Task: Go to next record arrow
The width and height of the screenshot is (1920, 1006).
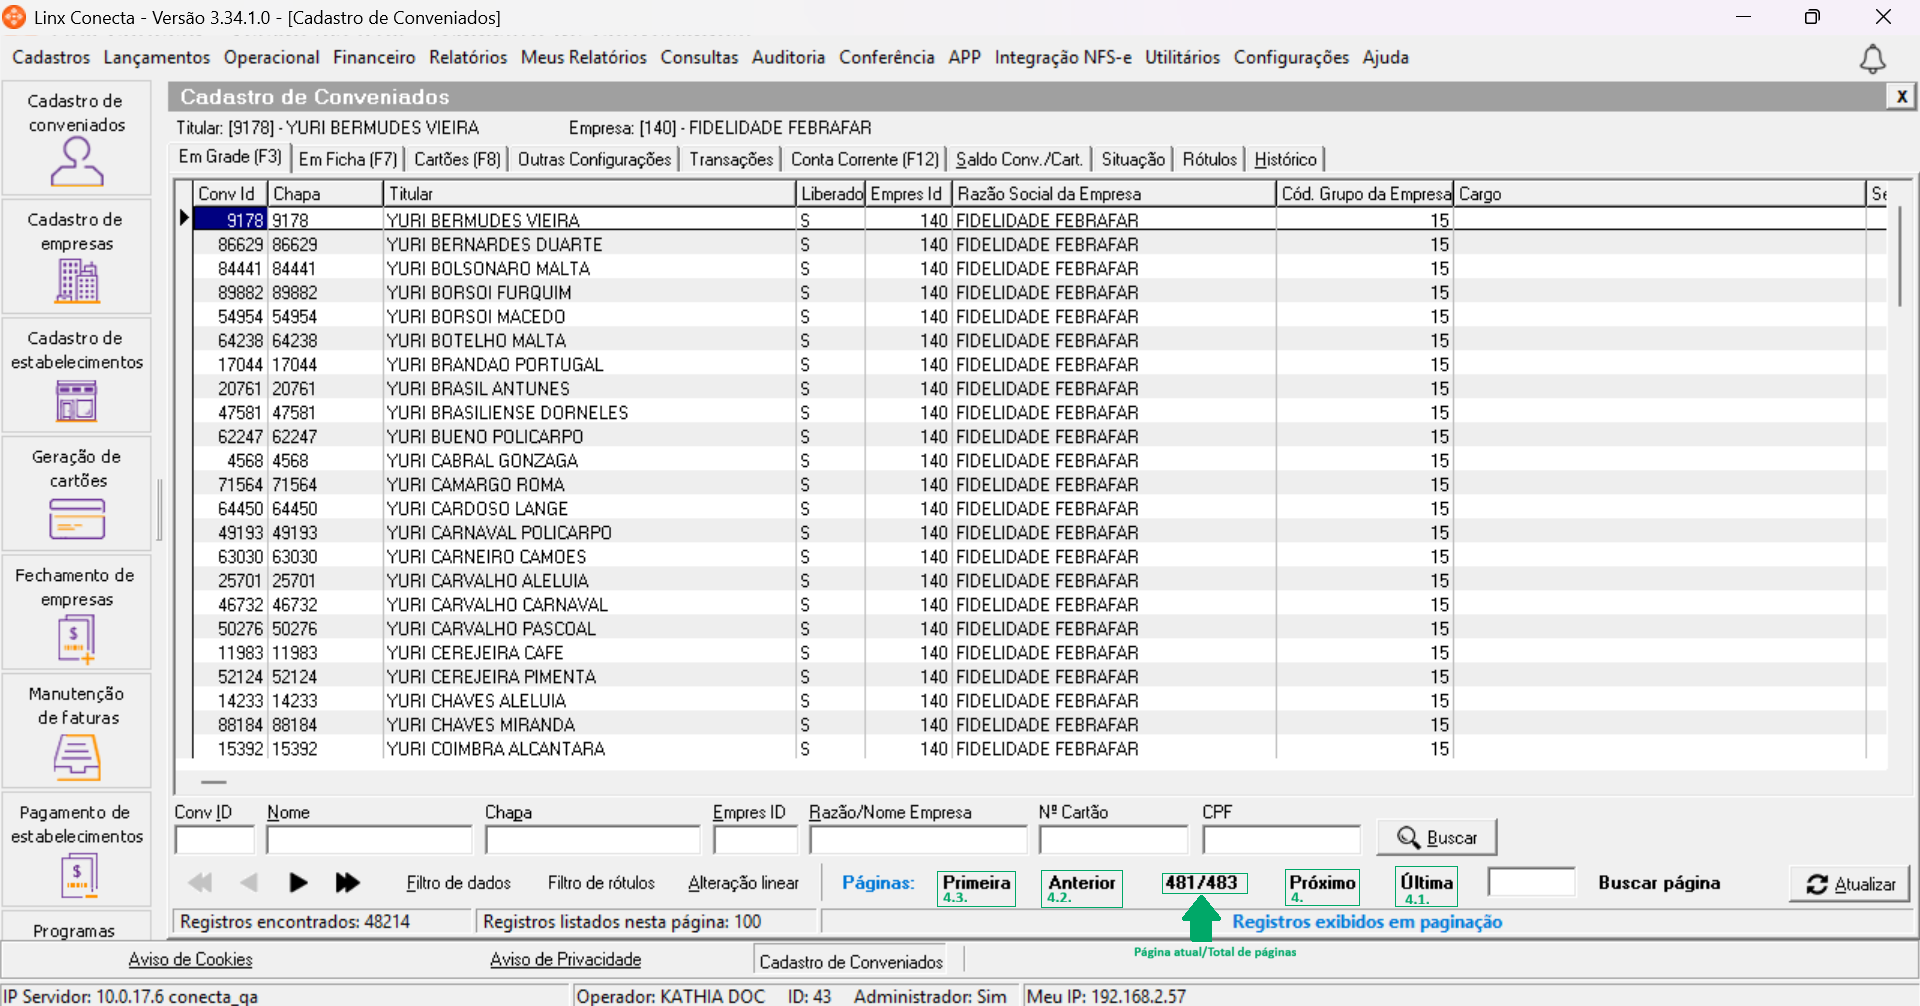Action: tap(298, 883)
